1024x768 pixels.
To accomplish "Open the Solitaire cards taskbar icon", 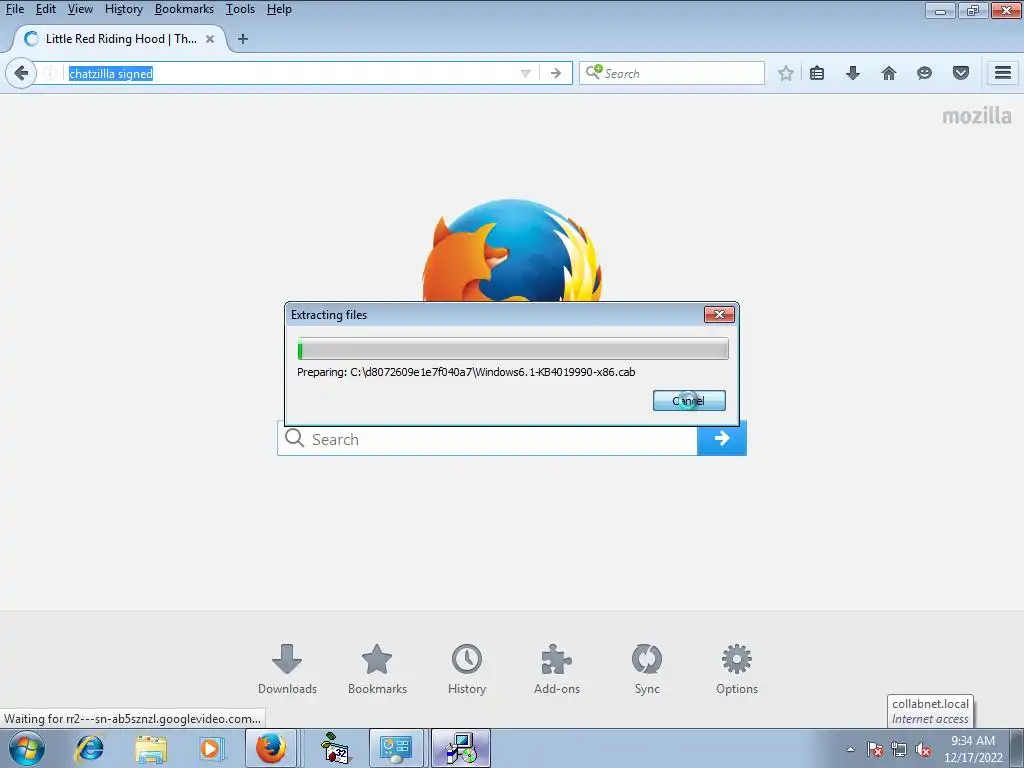I will coord(335,748).
